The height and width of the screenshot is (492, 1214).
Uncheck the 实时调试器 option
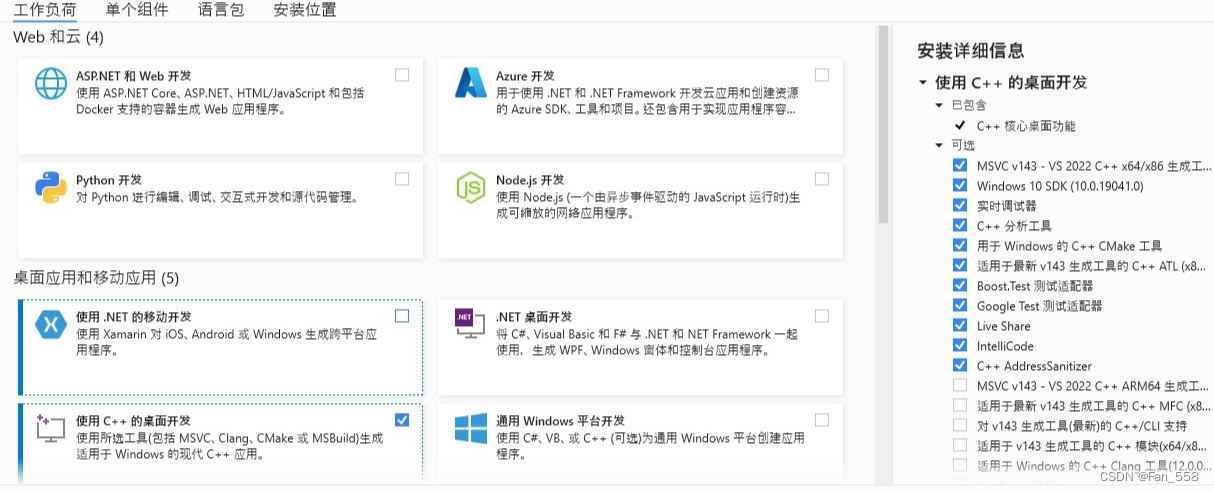coord(960,205)
